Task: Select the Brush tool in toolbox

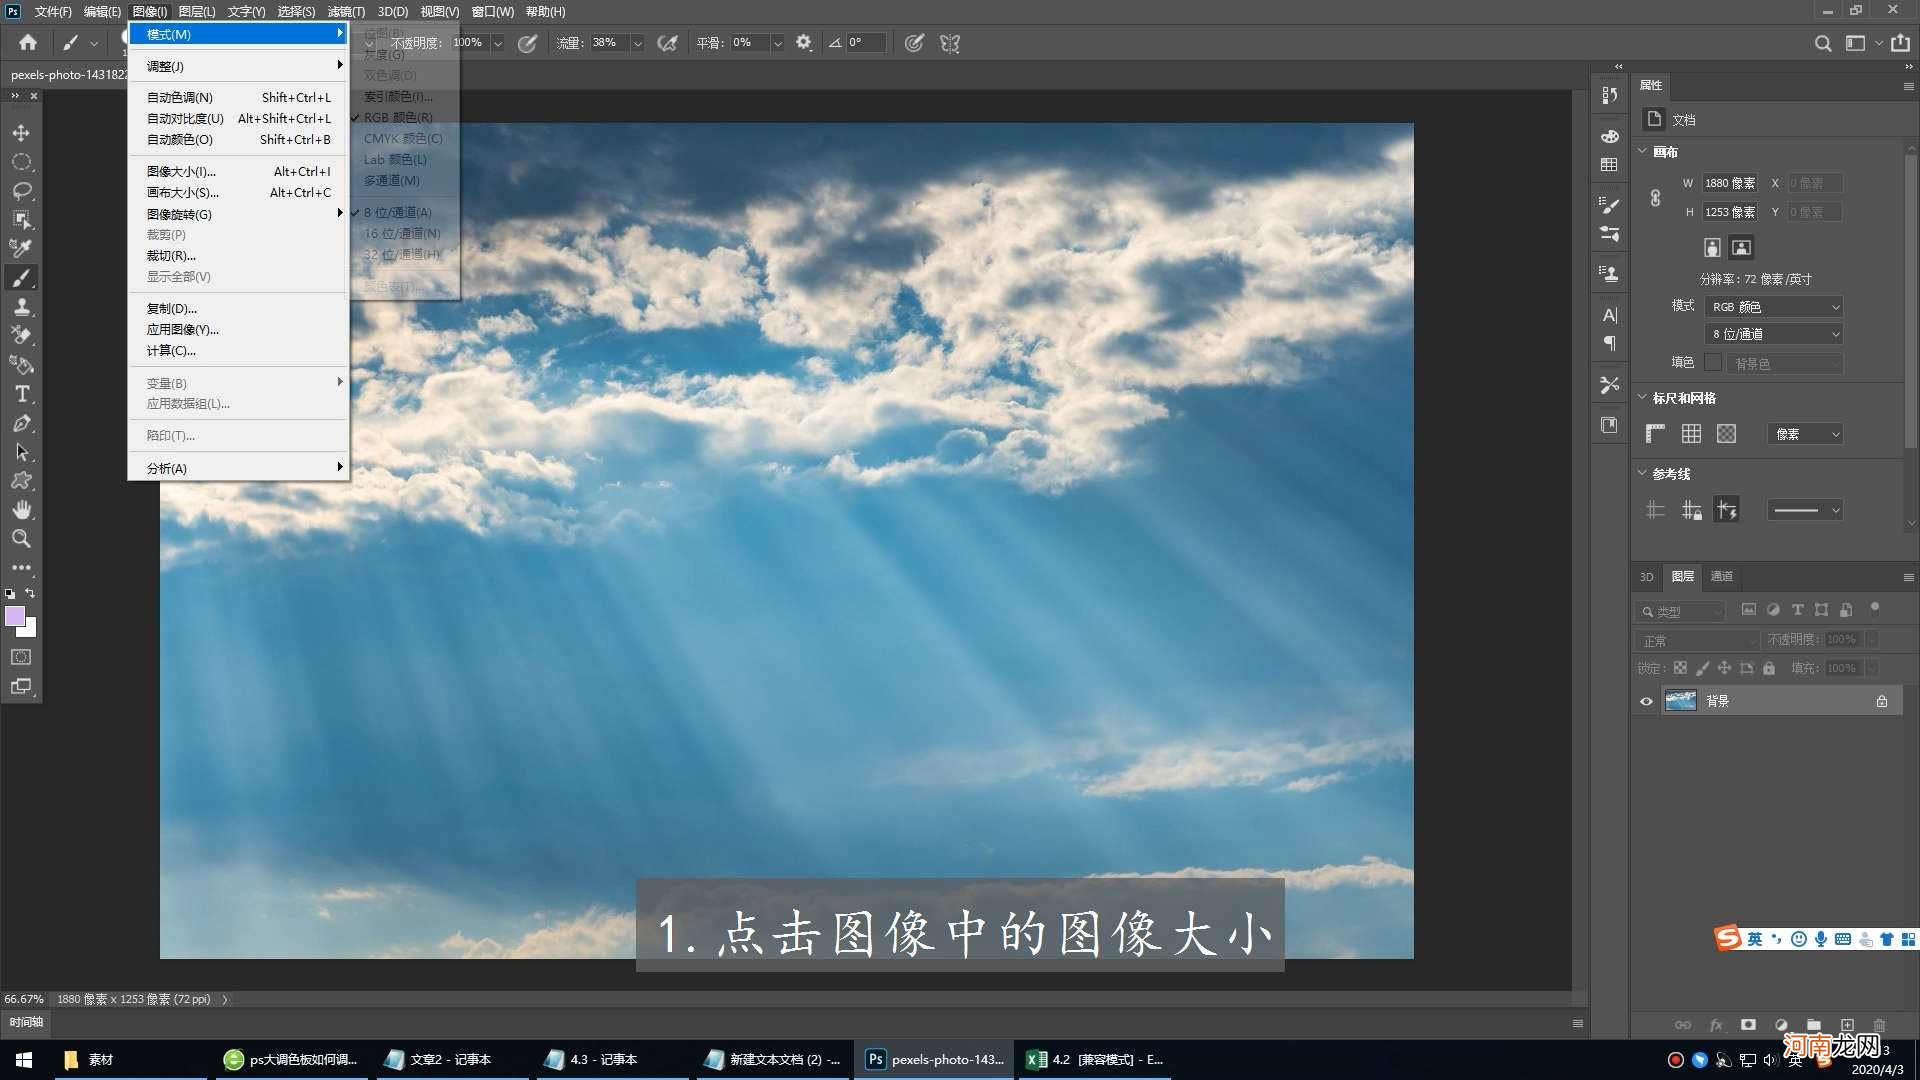Action: pyautogui.click(x=21, y=278)
